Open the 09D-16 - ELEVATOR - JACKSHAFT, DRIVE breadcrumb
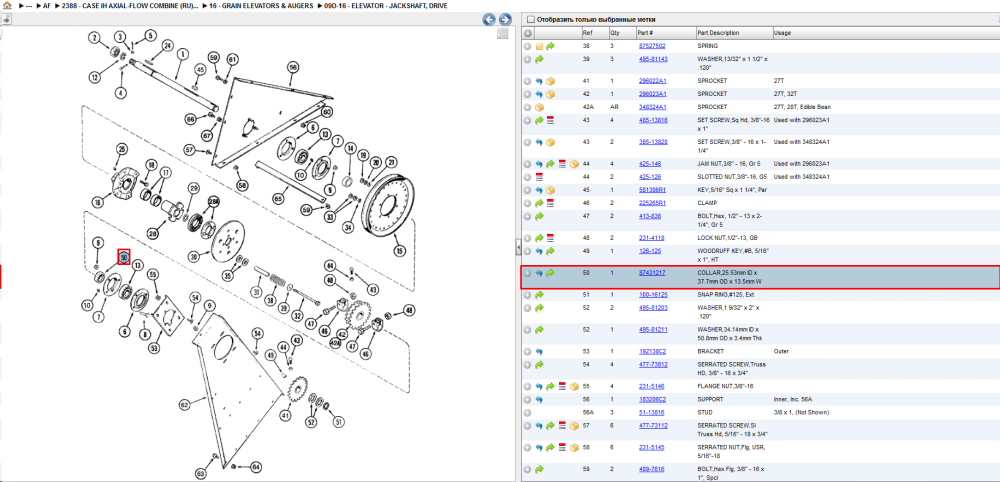This screenshot has width=1000, height=482. tap(385, 6)
